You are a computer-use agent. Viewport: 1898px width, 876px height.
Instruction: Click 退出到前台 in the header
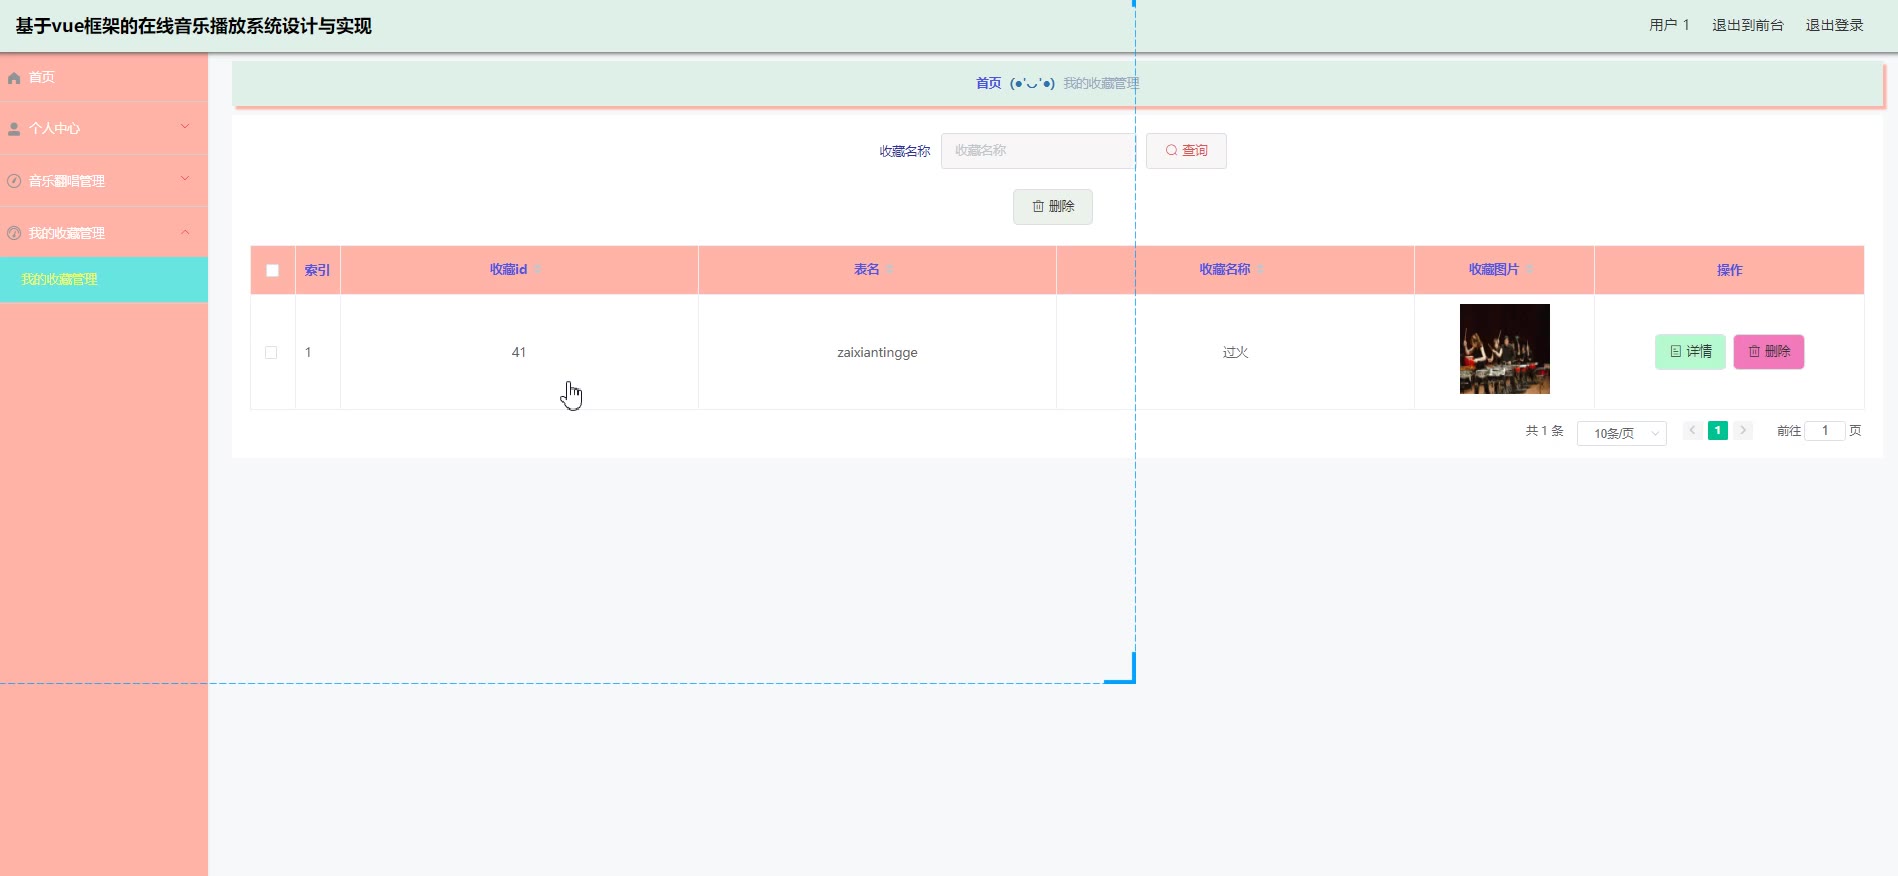click(1747, 25)
